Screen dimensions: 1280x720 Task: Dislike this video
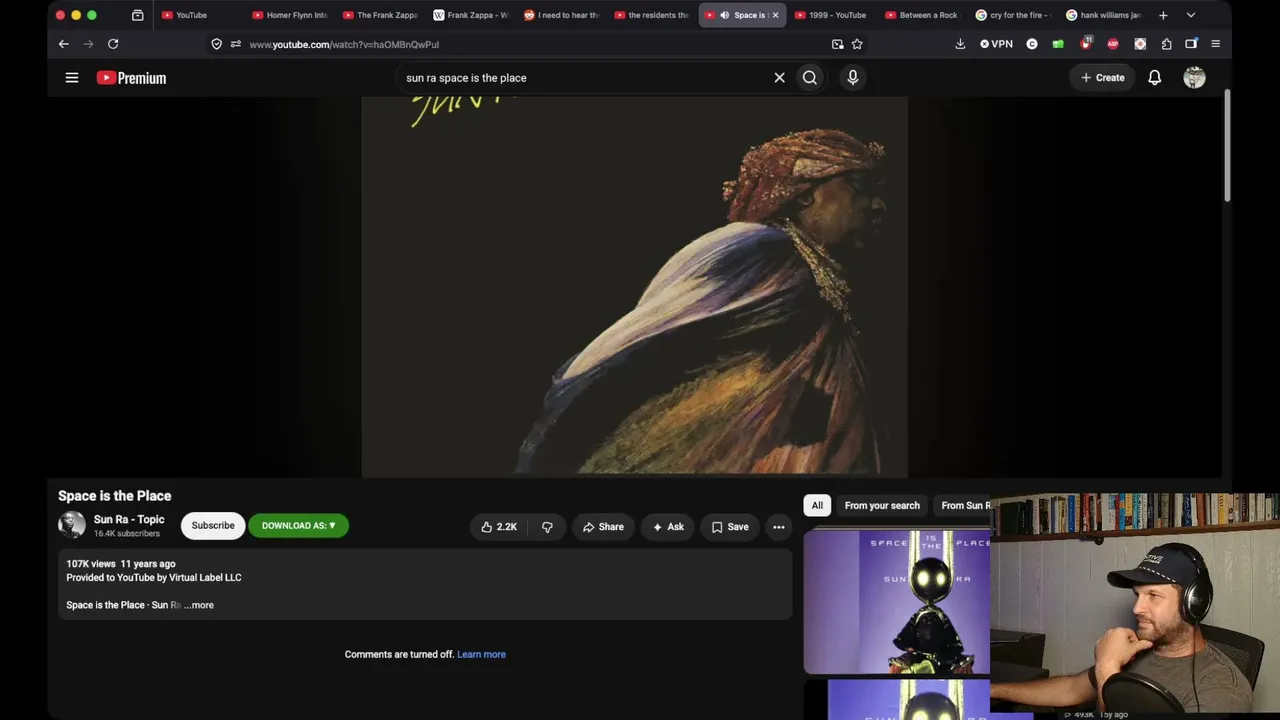point(547,527)
